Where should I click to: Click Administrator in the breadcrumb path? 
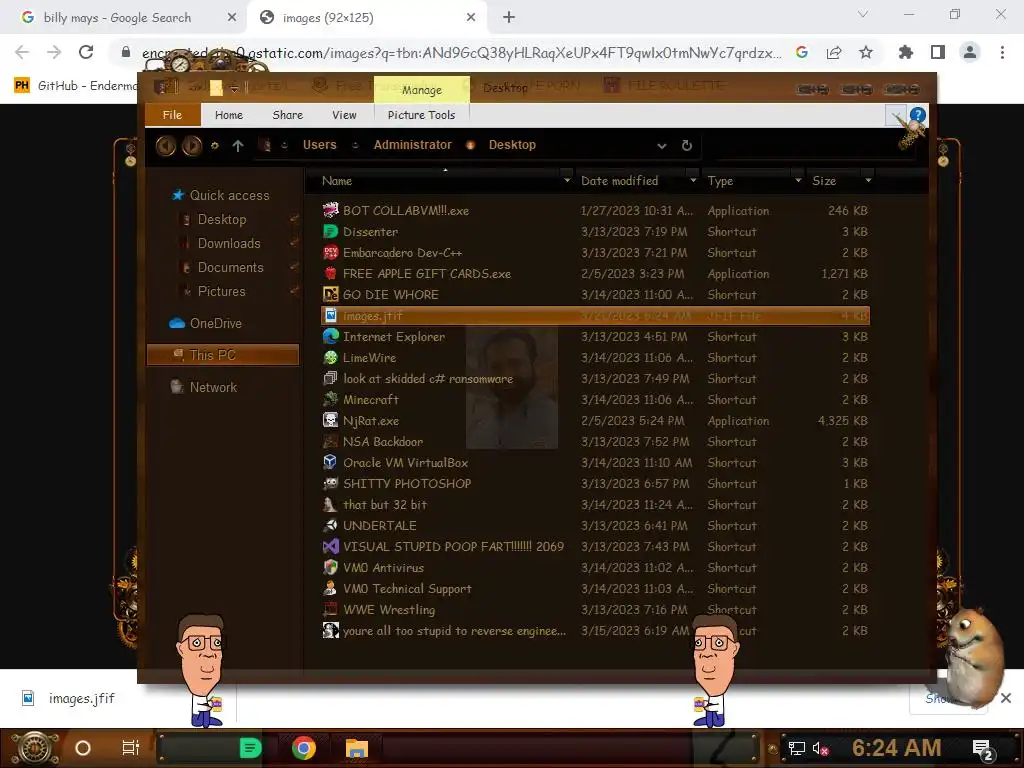coord(413,145)
